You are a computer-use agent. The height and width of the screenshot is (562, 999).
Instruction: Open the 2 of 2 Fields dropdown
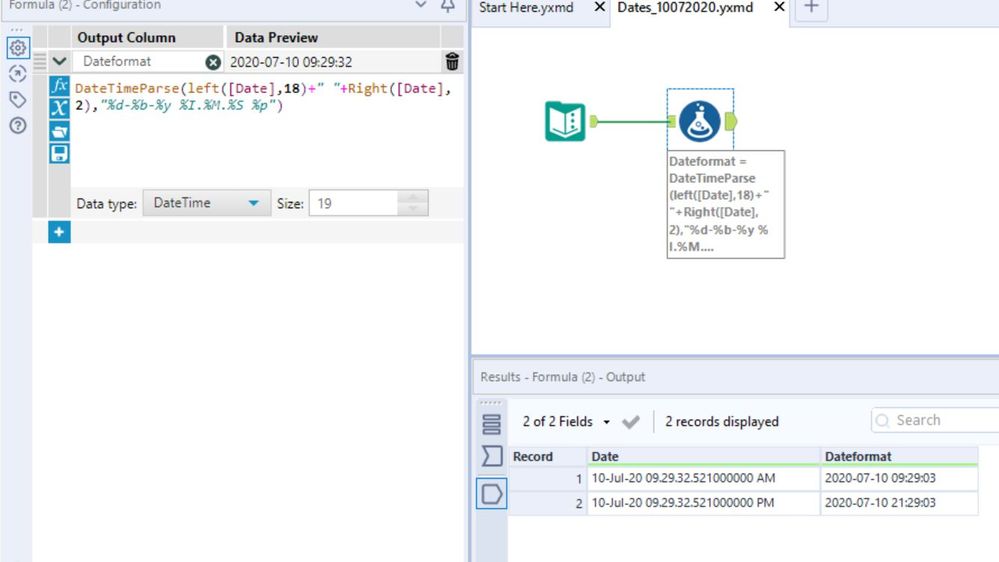(566, 422)
